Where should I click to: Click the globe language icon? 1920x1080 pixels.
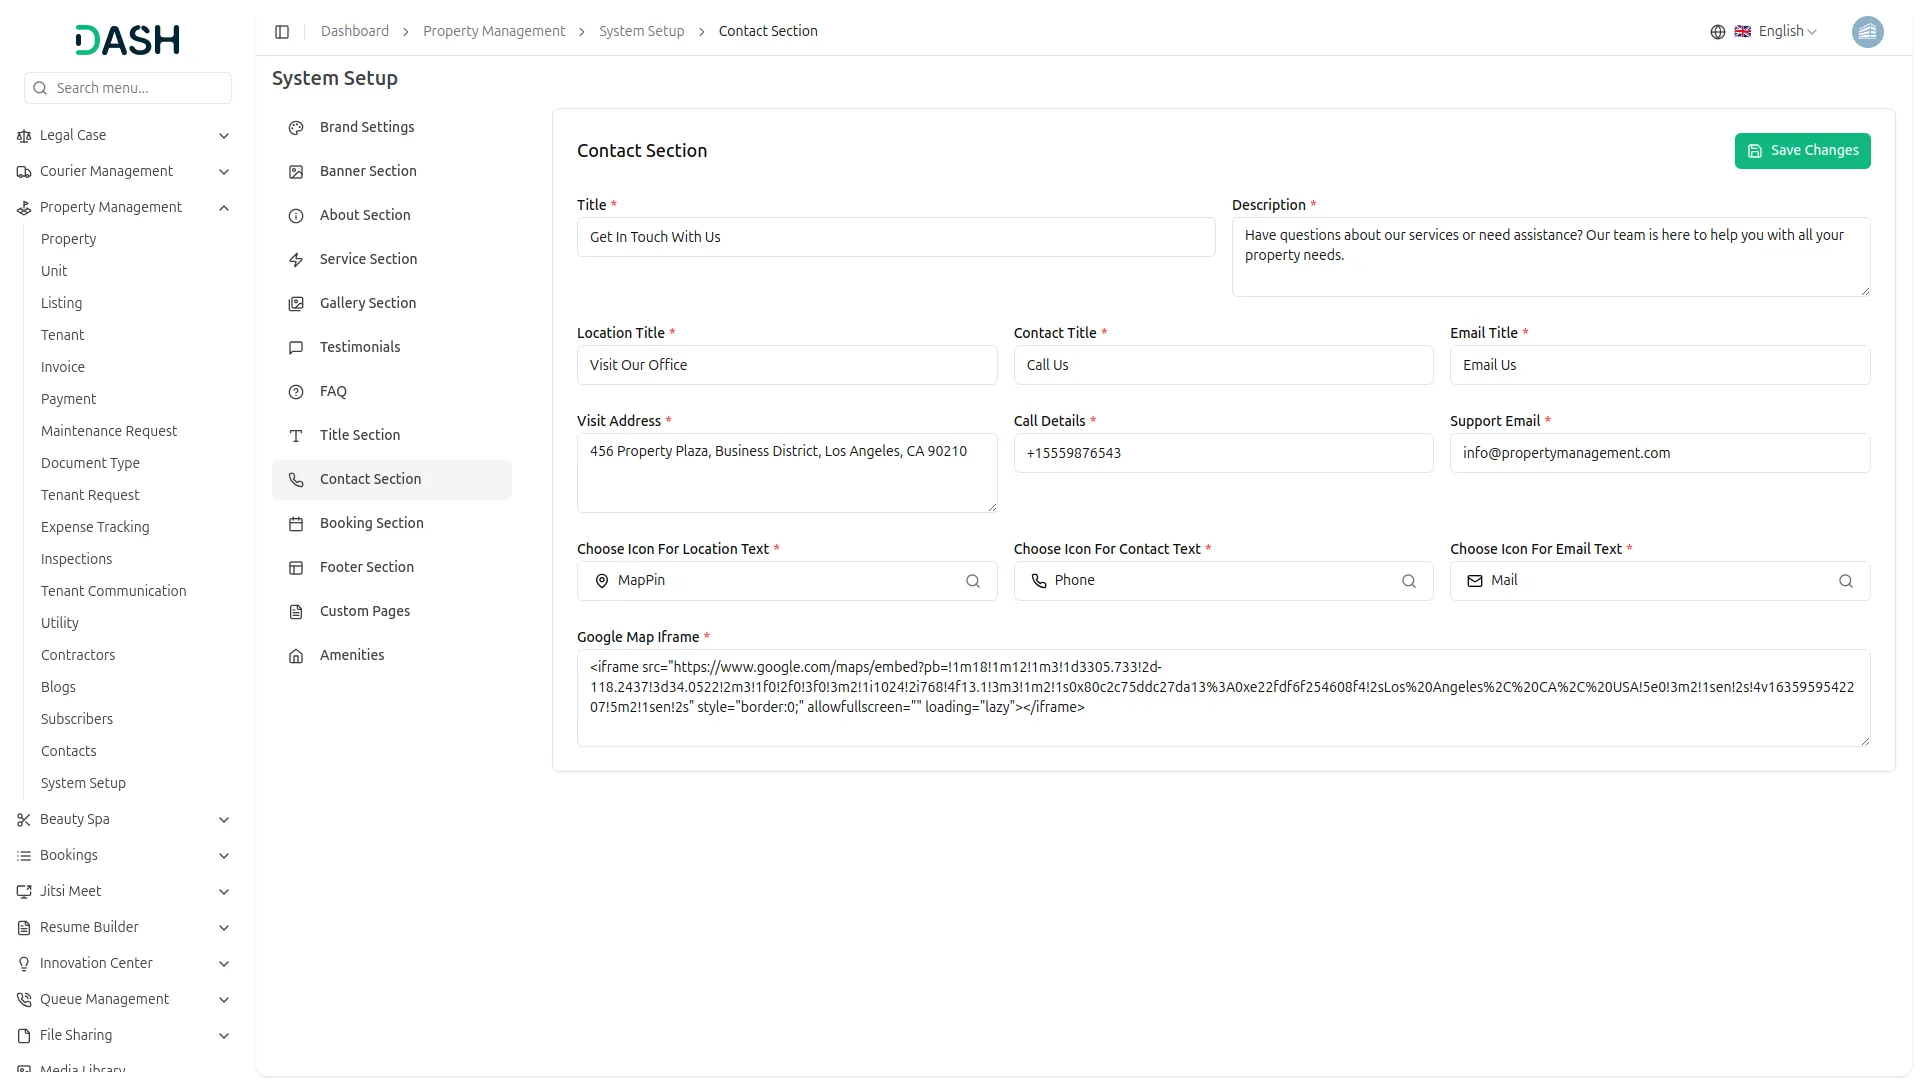click(x=1717, y=32)
